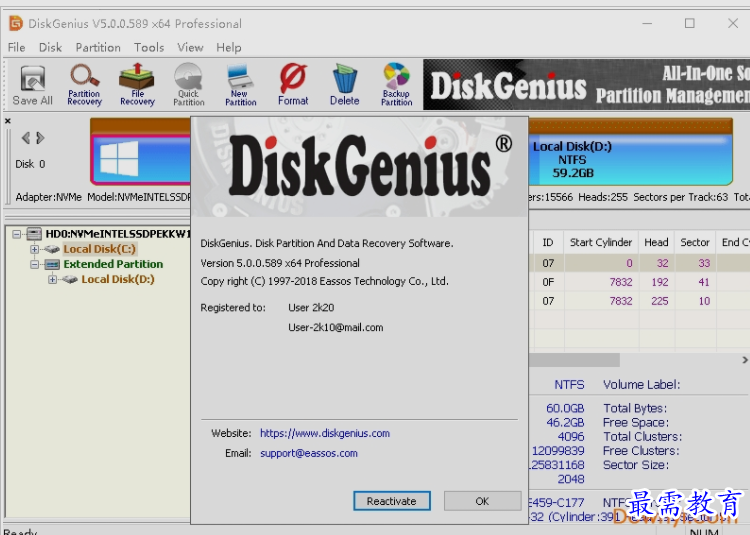Minimize the DiskGenius window
The width and height of the screenshot is (750, 535).
click(x=647, y=23)
